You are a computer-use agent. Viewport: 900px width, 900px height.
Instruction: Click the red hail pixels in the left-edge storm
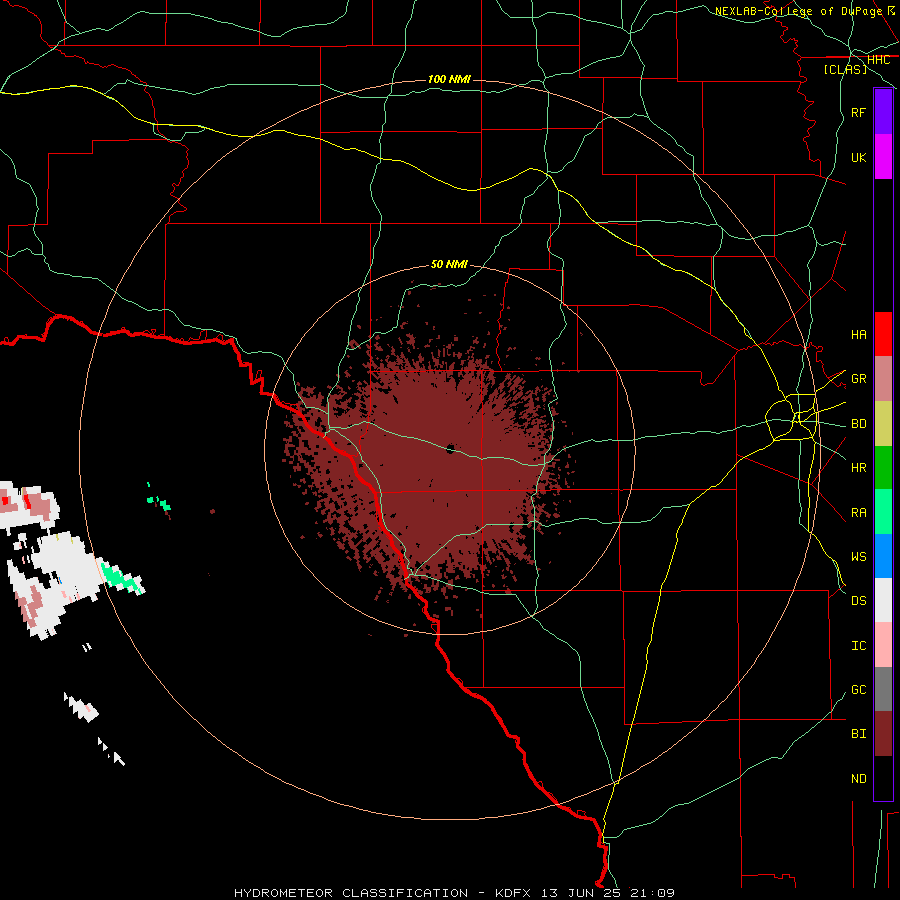(26, 500)
